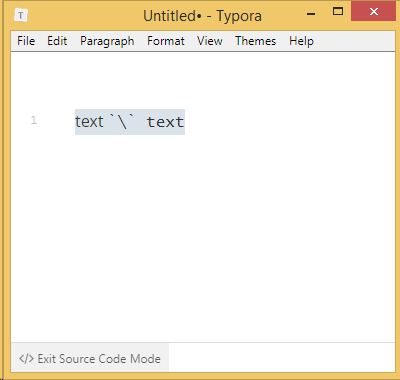Open the Themes menu

click(256, 41)
